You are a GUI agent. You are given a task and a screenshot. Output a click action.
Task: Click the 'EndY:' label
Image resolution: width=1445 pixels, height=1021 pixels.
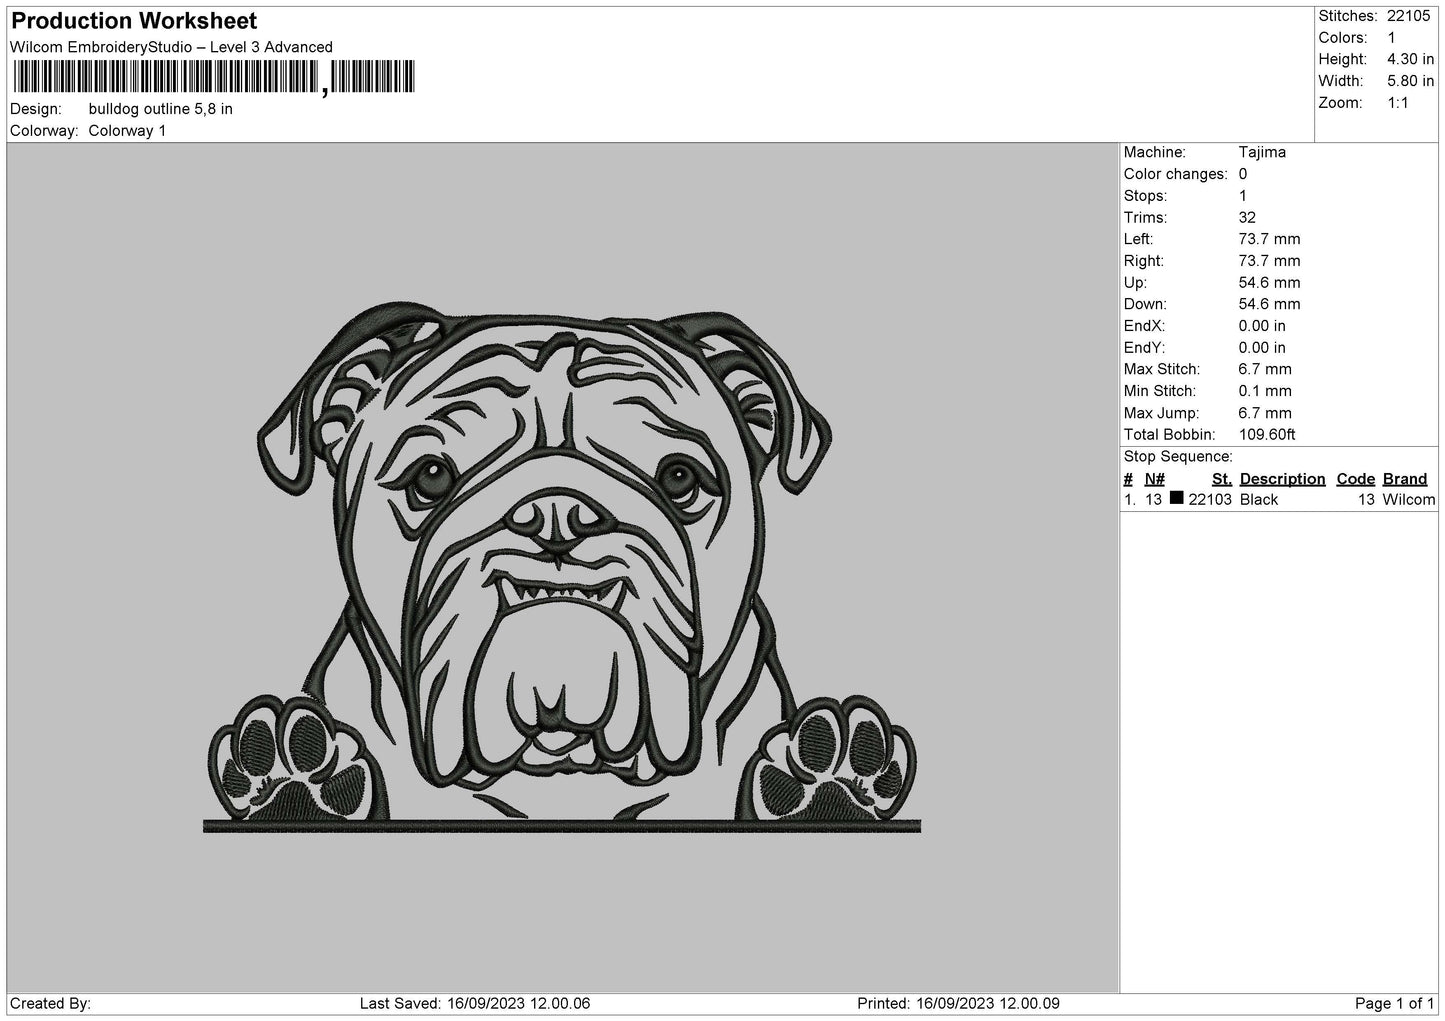[1145, 348]
